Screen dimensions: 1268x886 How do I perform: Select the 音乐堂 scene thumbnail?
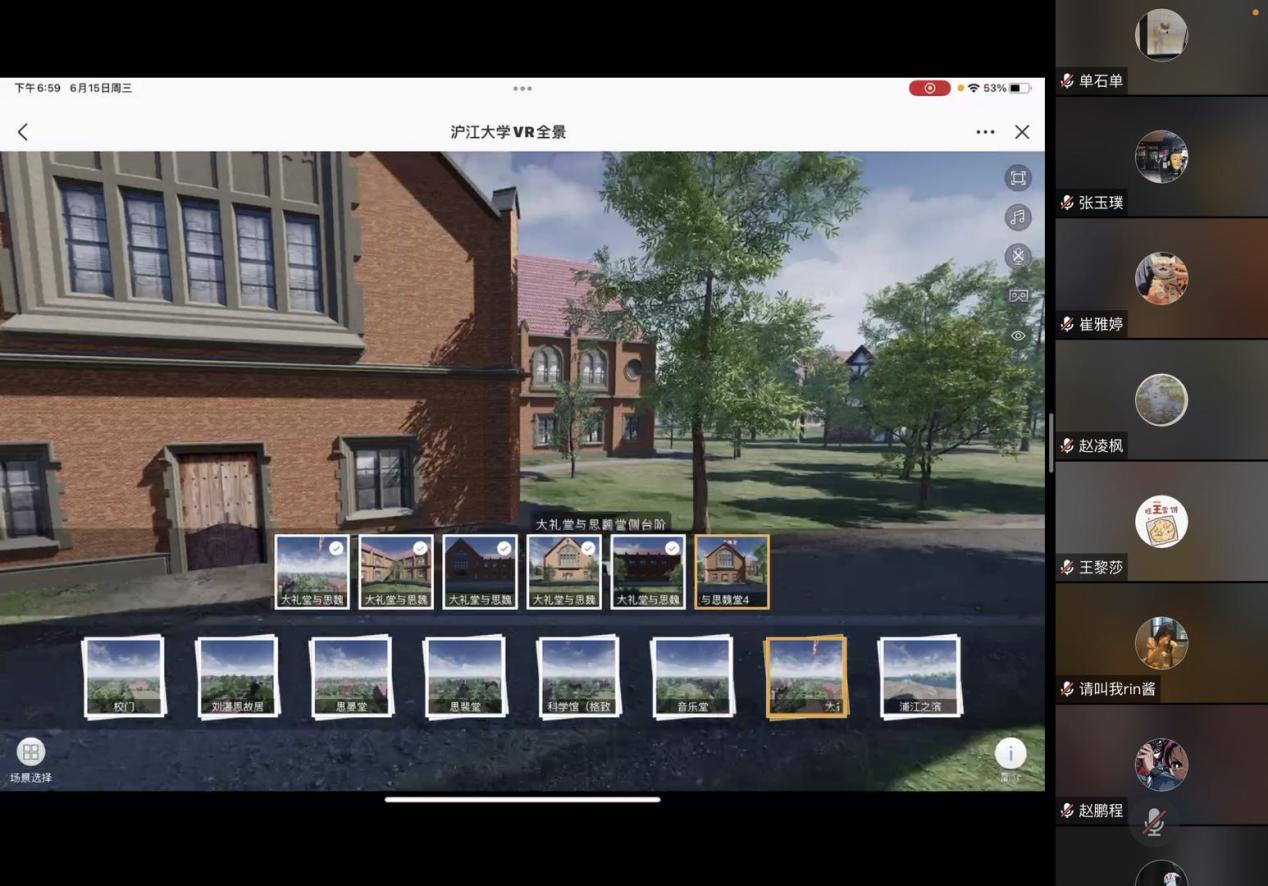click(x=693, y=677)
